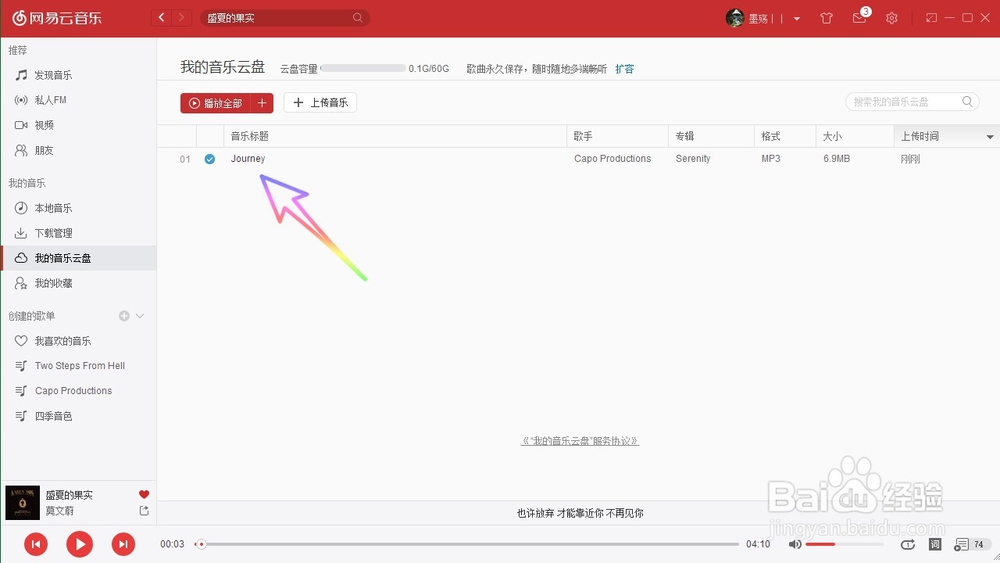Select the Journey song title
The width and height of the screenshot is (1000, 563).
pyautogui.click(x=248, y=159)
